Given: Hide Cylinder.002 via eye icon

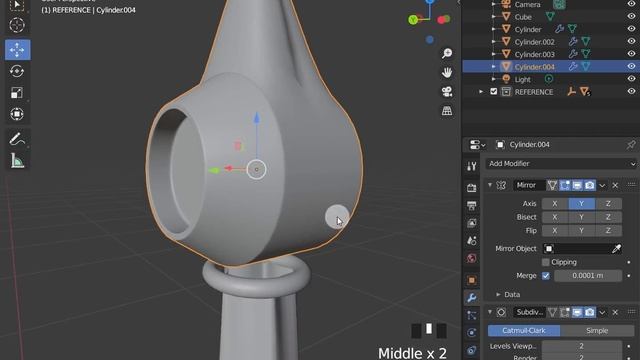Looking at the screenshot, I should [631, 41].
